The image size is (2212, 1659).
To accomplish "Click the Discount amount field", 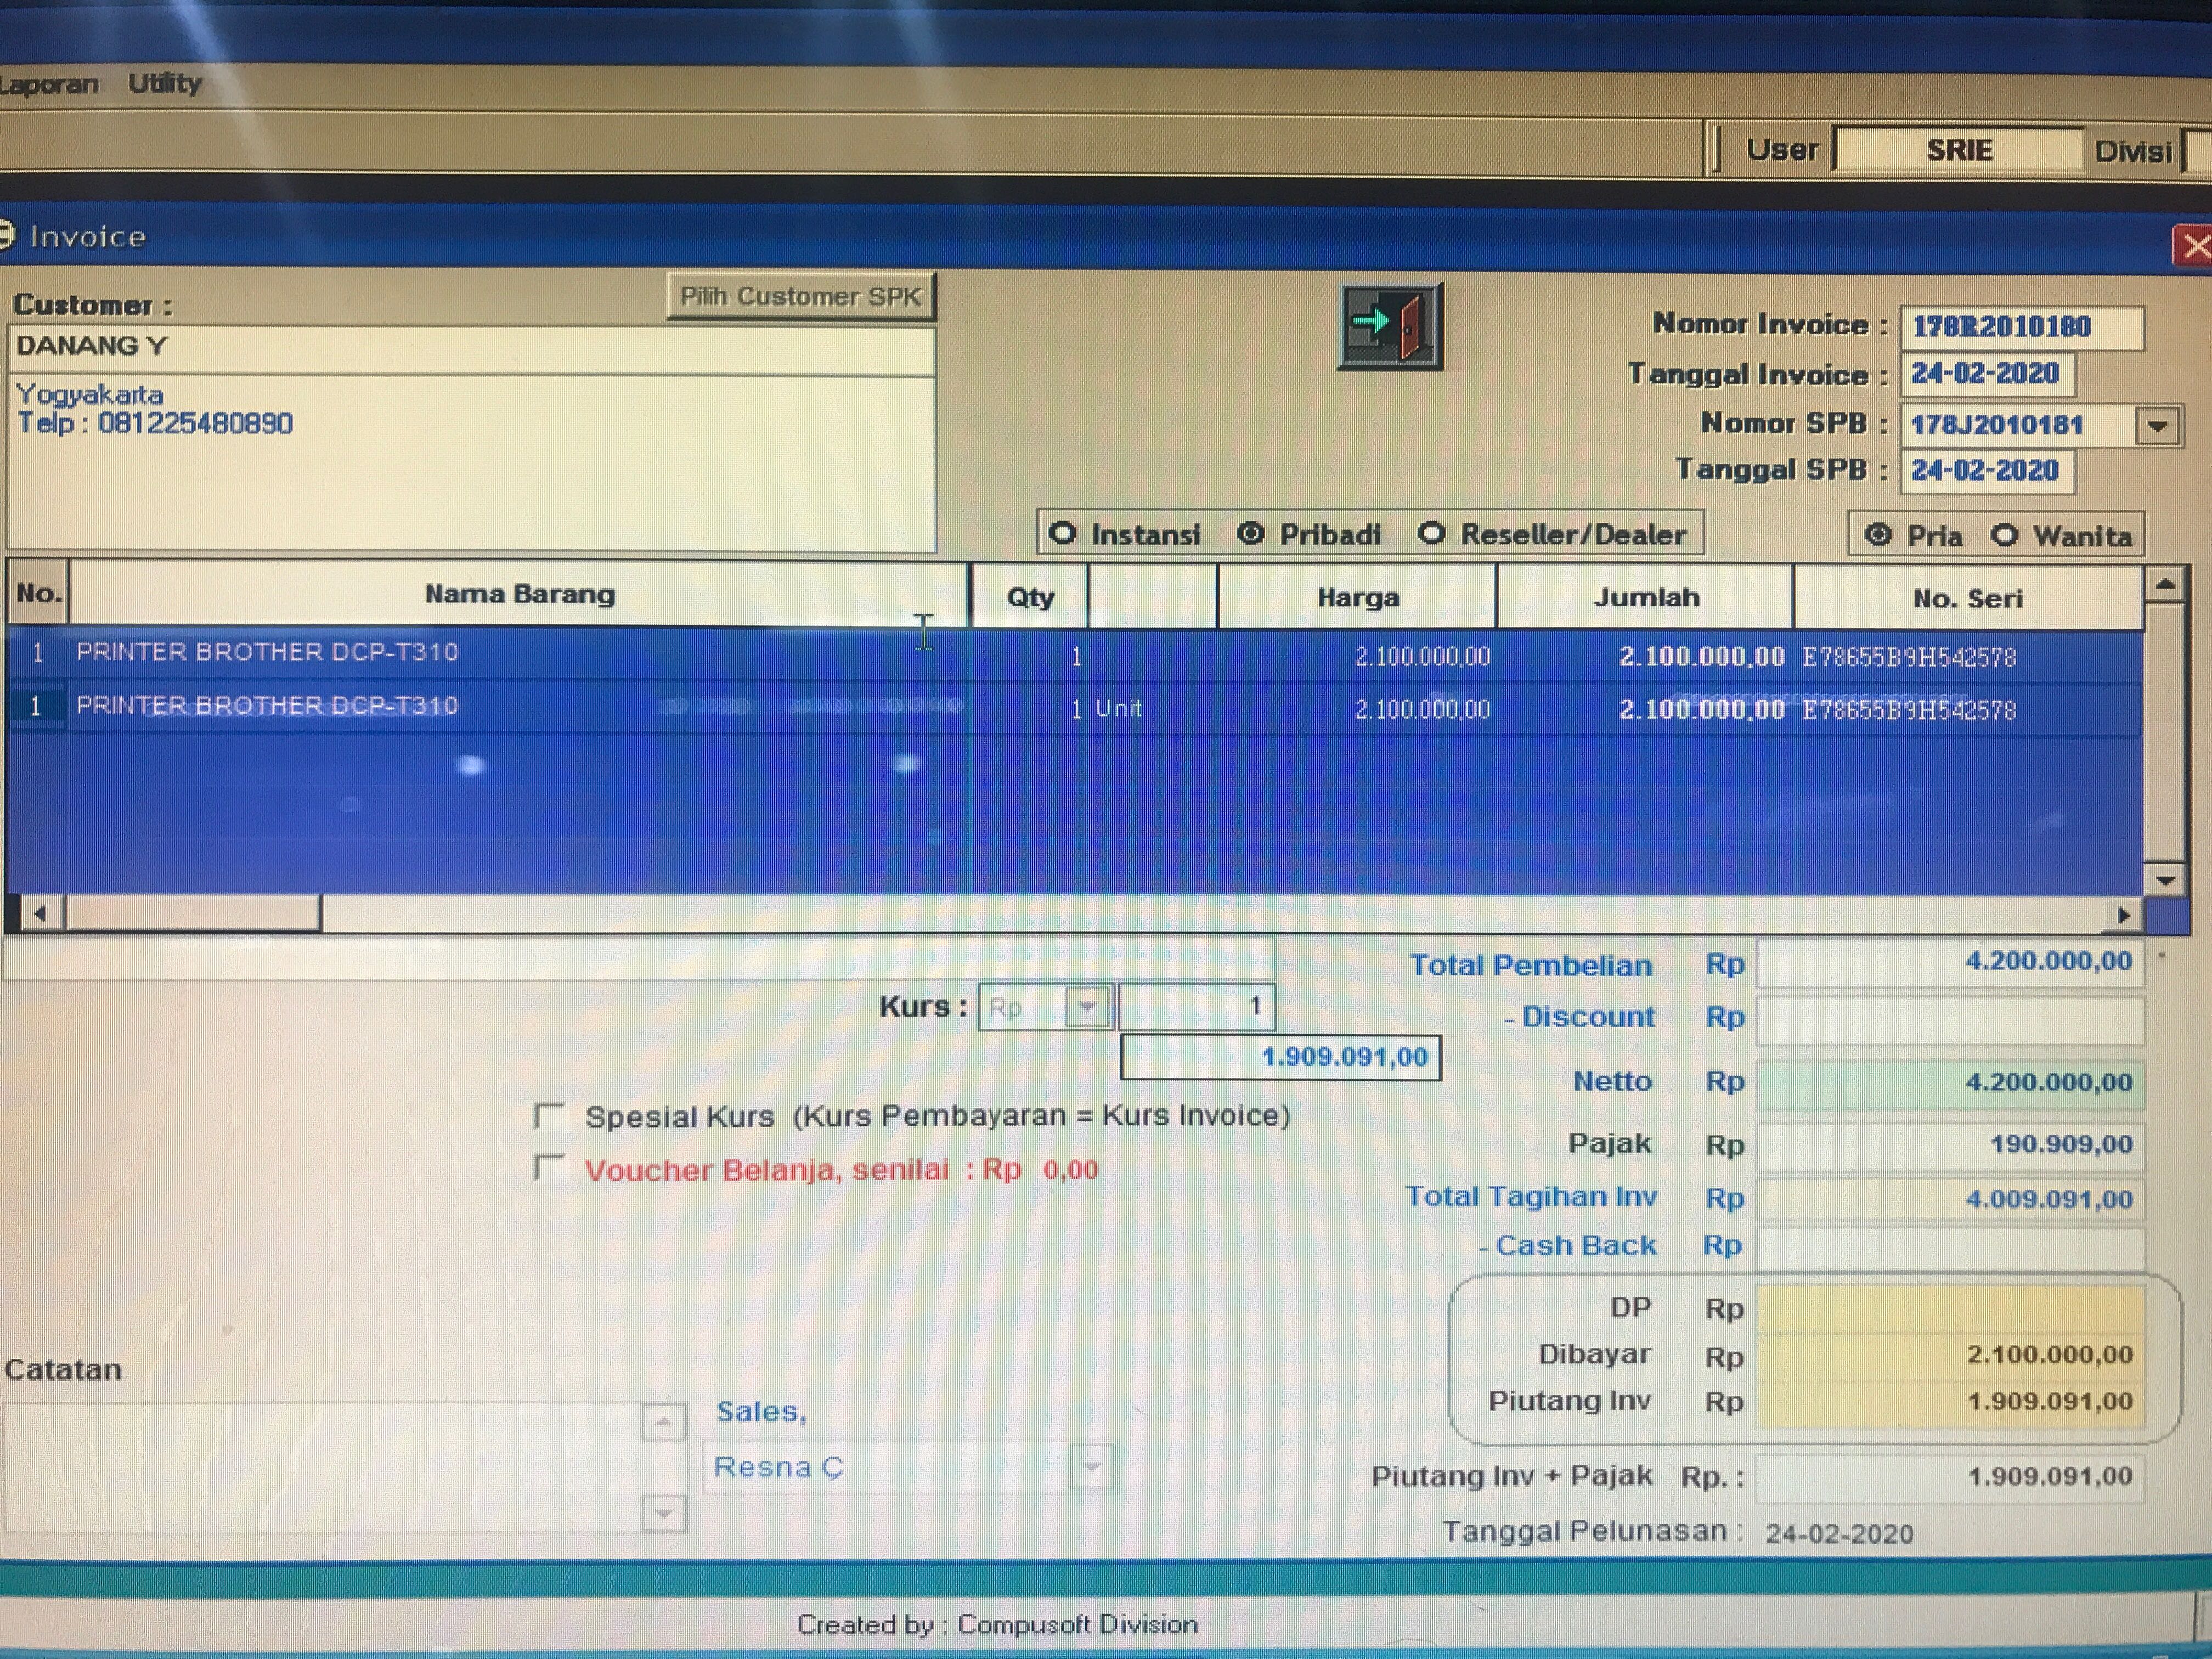I will pyautogui.click(x=1949, y=1019).
